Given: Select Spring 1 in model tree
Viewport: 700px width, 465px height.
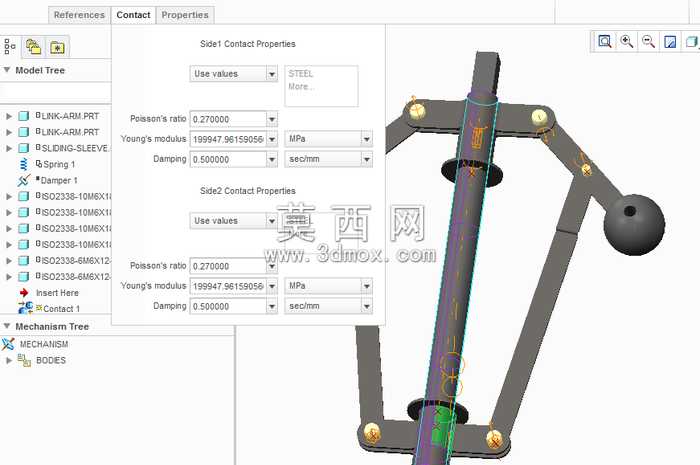Looking at the screenshot, I should pyautogui.click(x=59, y=164).
